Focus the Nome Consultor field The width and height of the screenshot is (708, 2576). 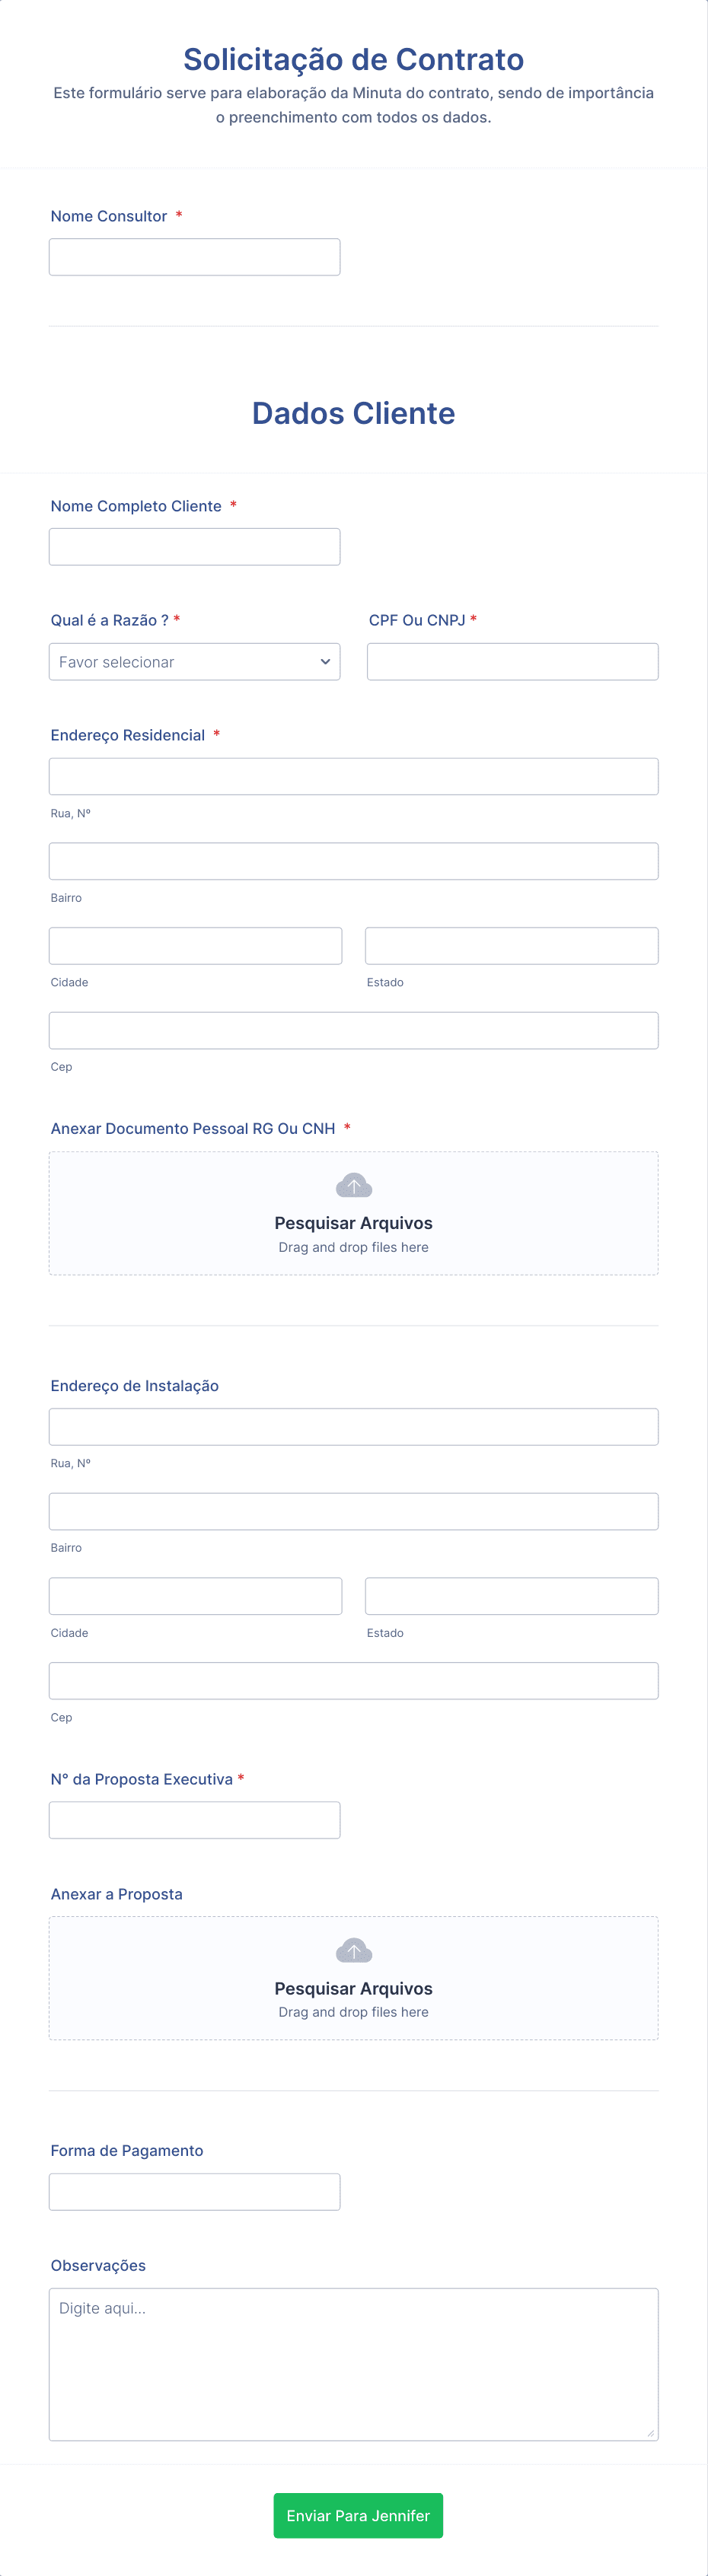194,257
